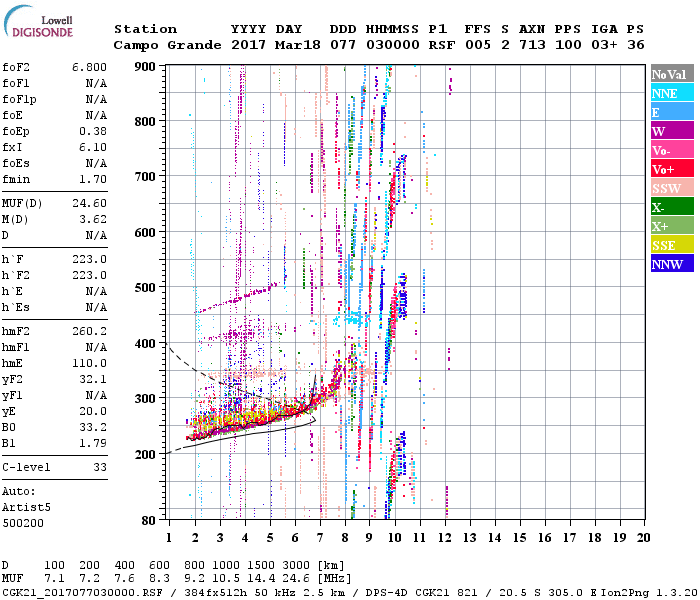Click the 15 MHz x-axis label

click(519, 538)
